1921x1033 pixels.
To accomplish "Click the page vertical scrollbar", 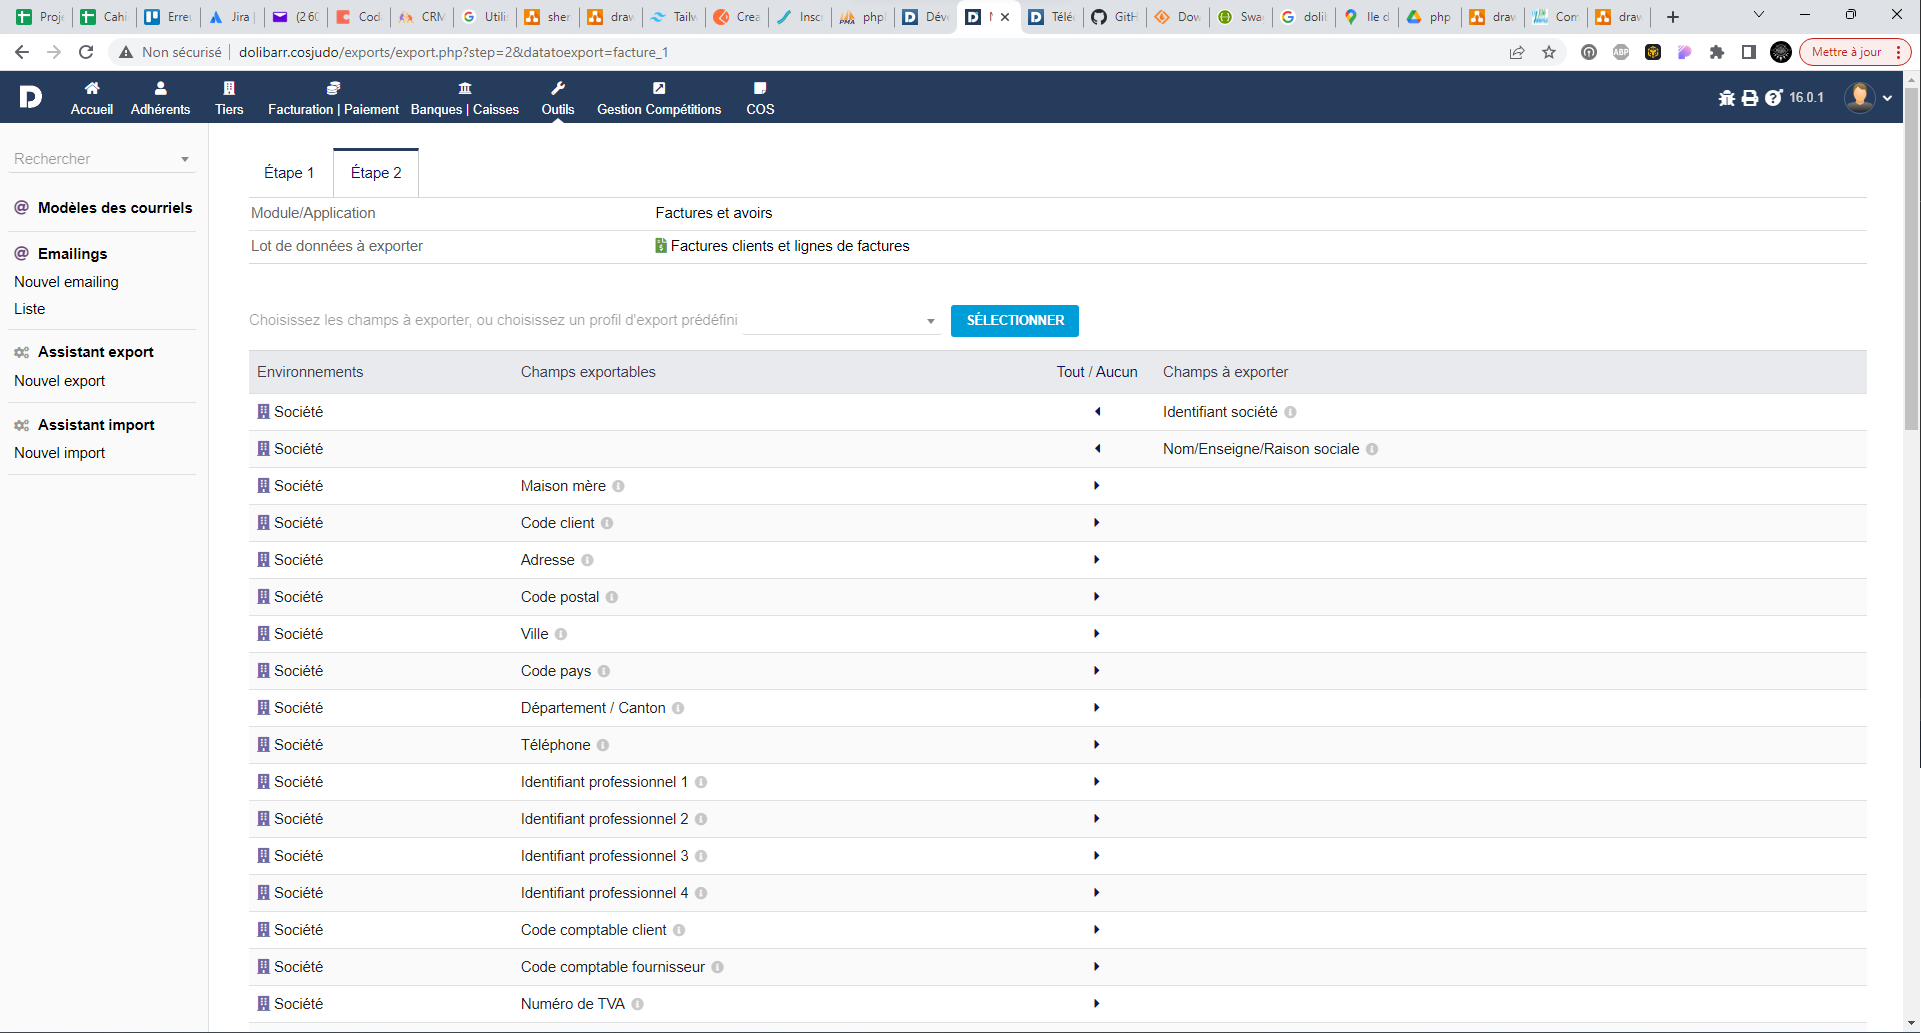I will click(1911, 260).
